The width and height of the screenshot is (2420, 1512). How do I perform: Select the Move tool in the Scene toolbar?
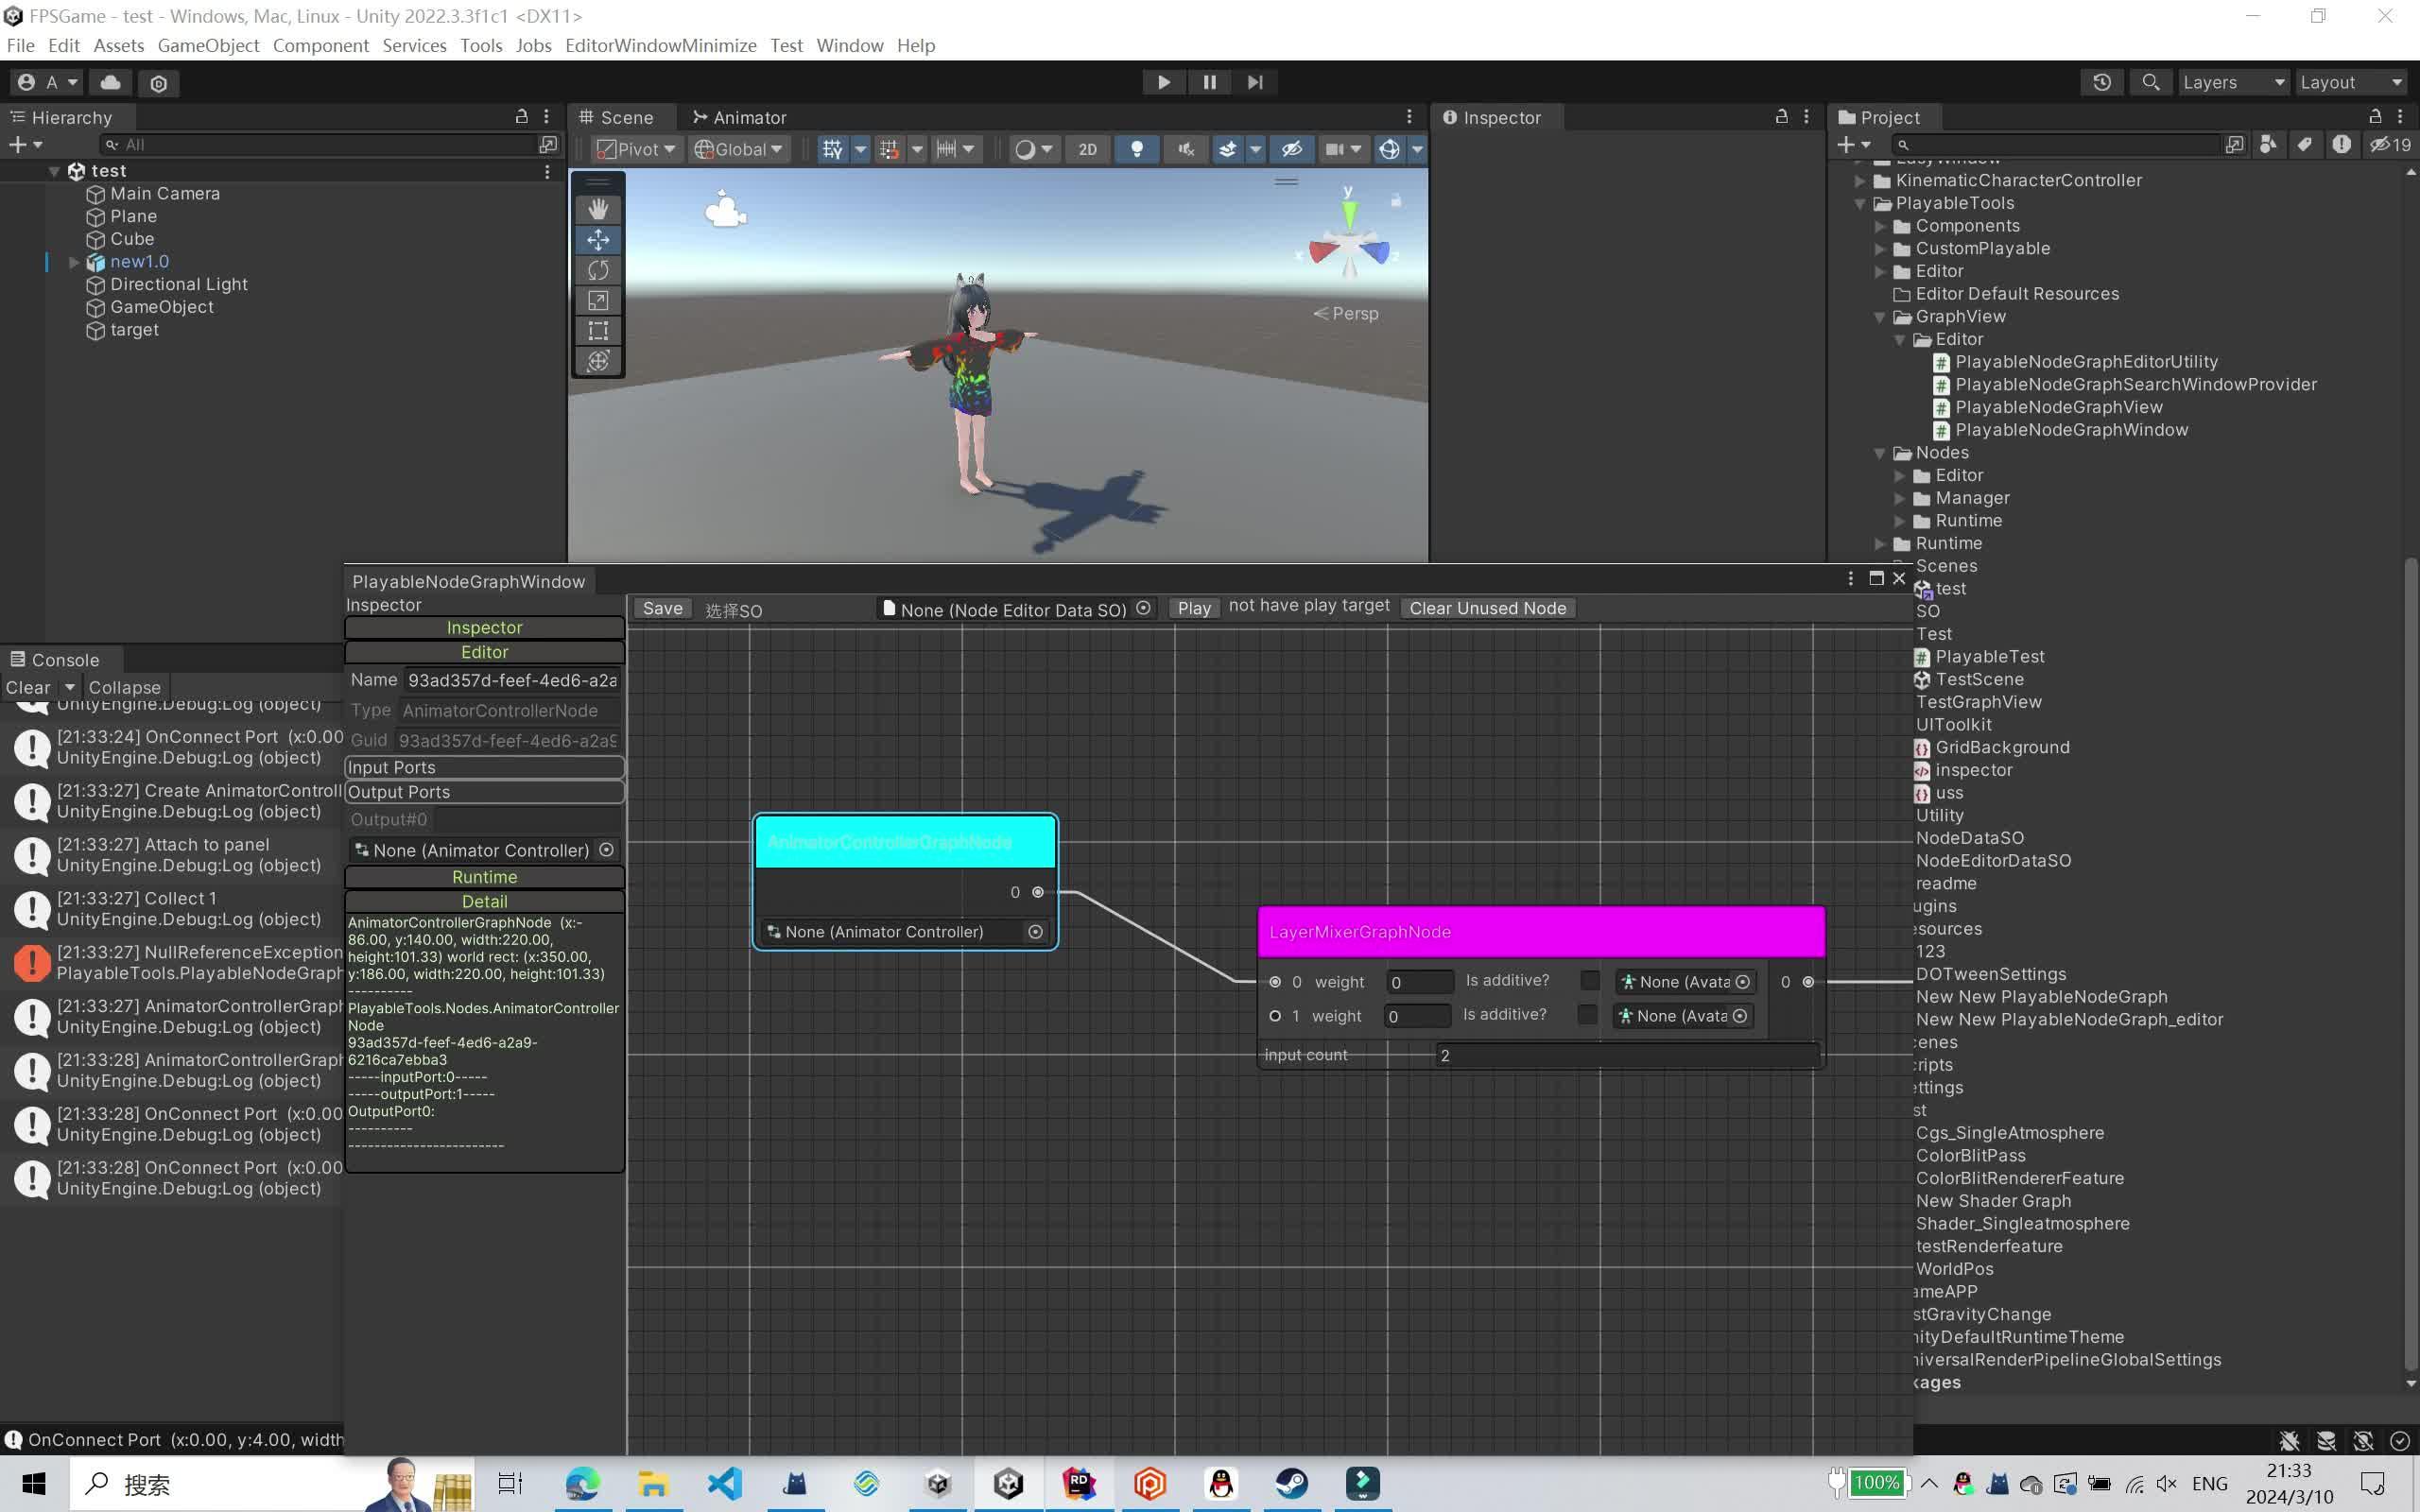597,240
